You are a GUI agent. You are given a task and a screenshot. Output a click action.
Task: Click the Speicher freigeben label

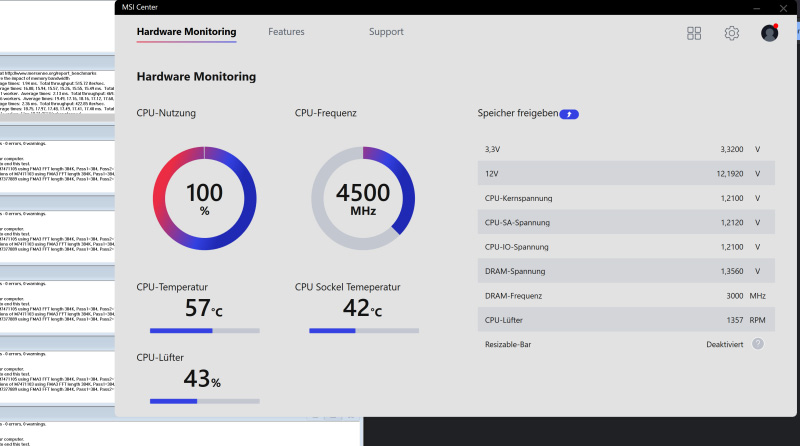click(517, 113)
